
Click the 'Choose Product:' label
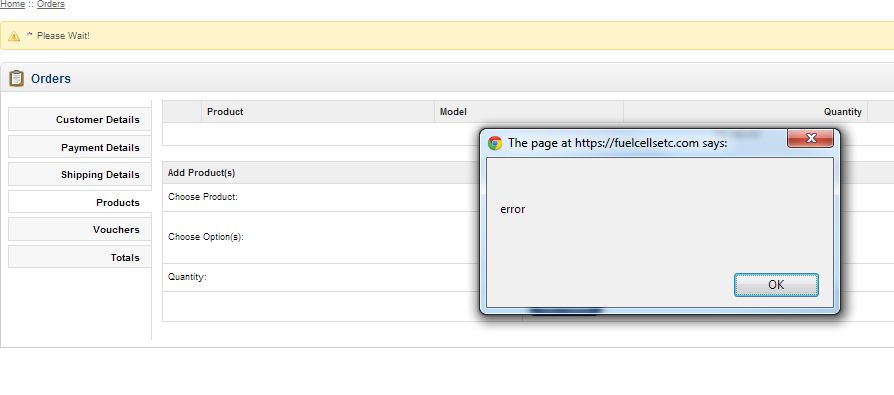pos(203,197)
